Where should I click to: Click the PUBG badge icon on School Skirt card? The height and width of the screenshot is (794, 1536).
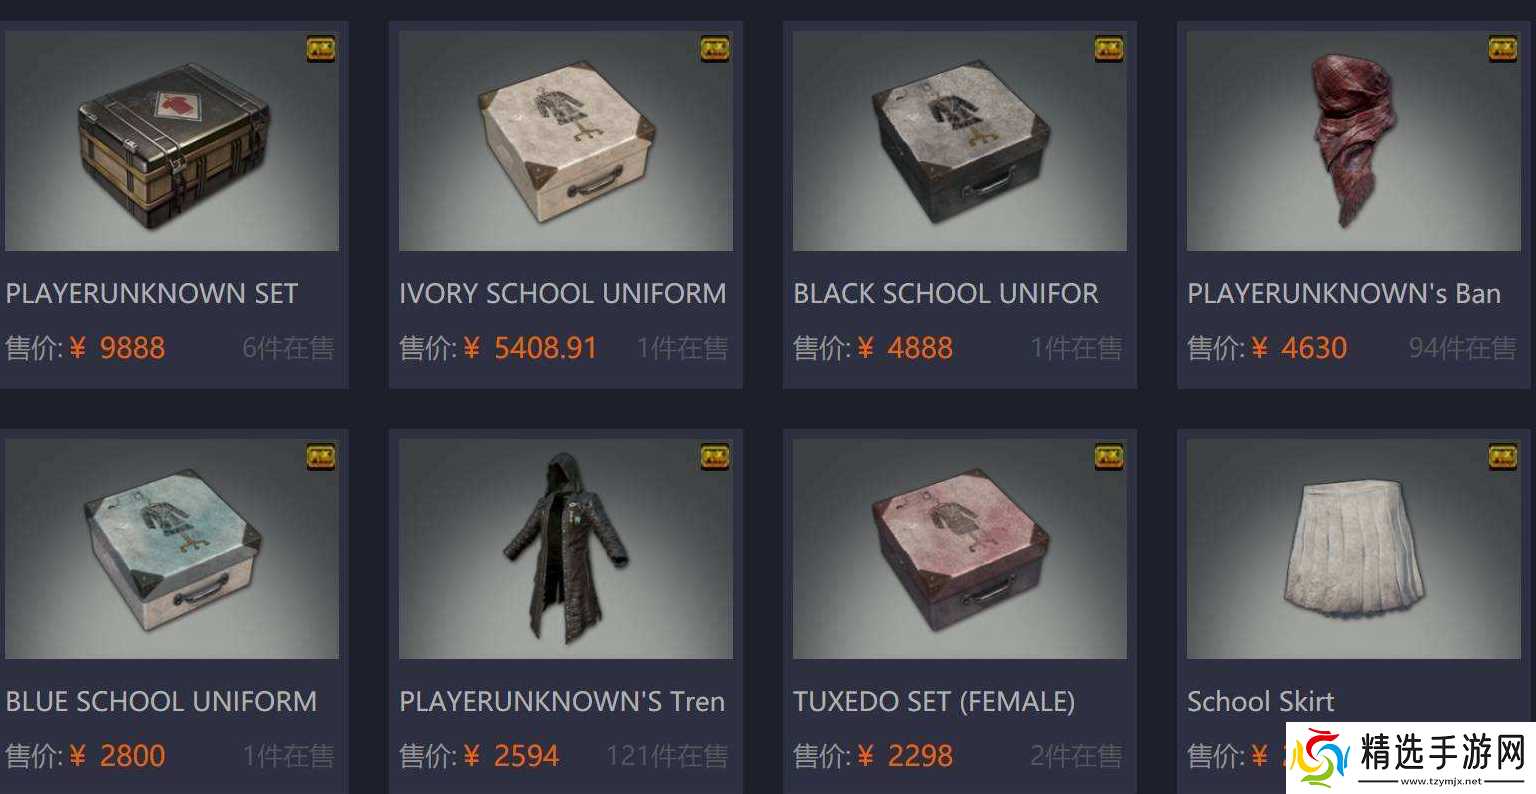click(x=1502, y=456)
